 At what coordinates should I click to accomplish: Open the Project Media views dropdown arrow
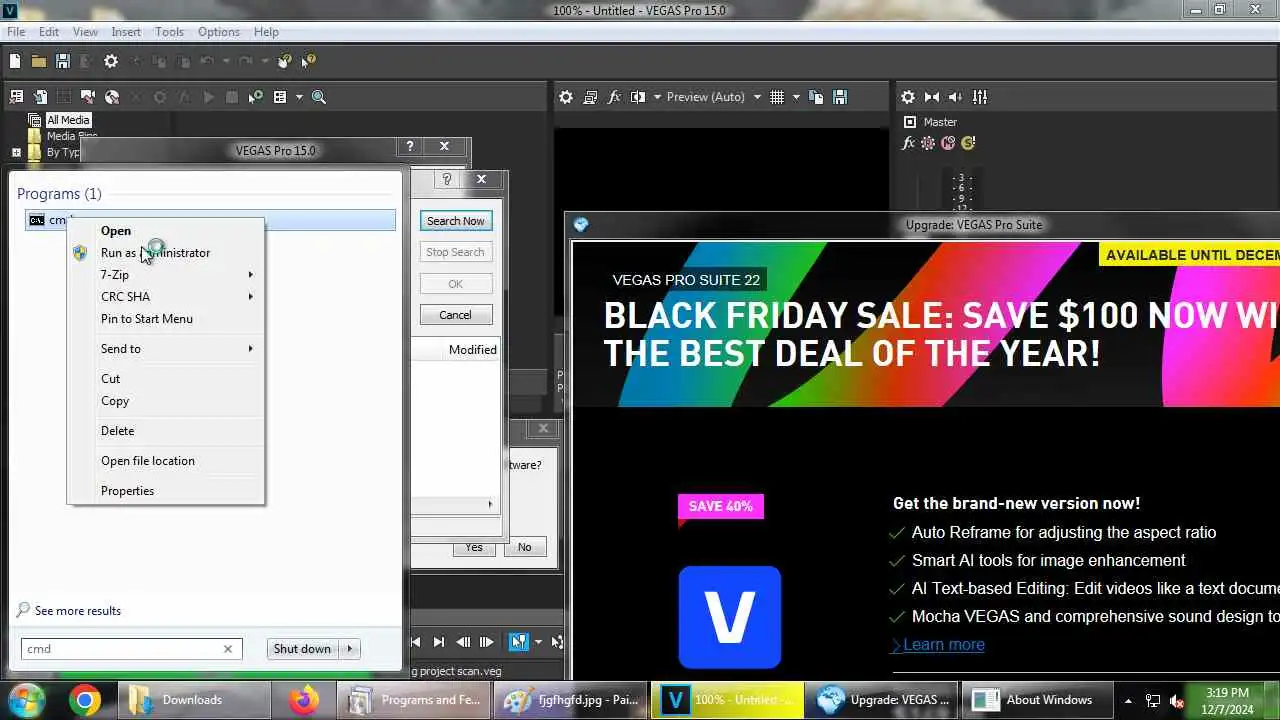point(299,97)
